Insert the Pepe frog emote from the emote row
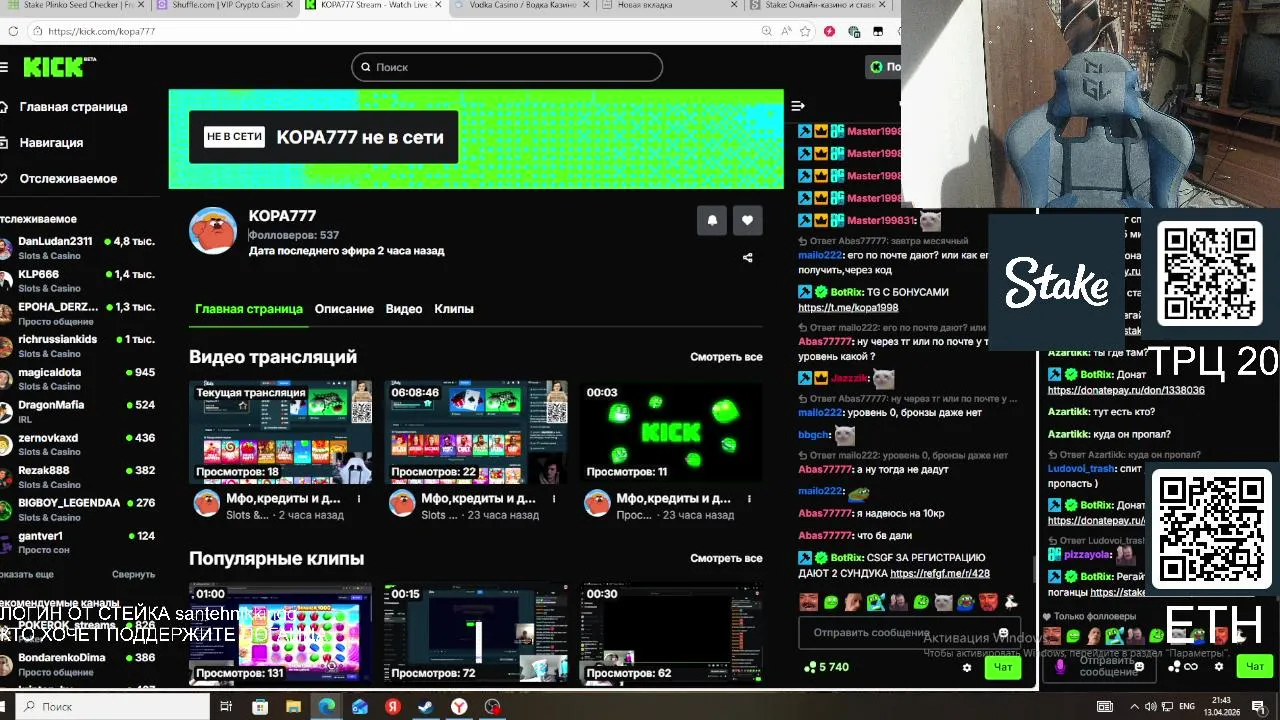 (x=966, y=602)
